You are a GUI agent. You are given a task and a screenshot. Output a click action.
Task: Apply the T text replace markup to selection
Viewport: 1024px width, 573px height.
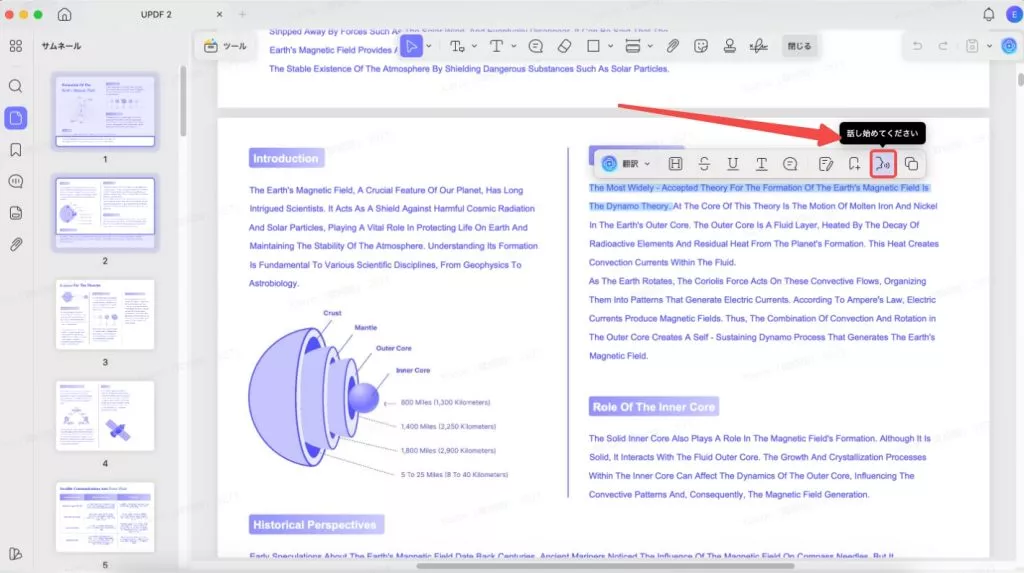coord(761,164)
